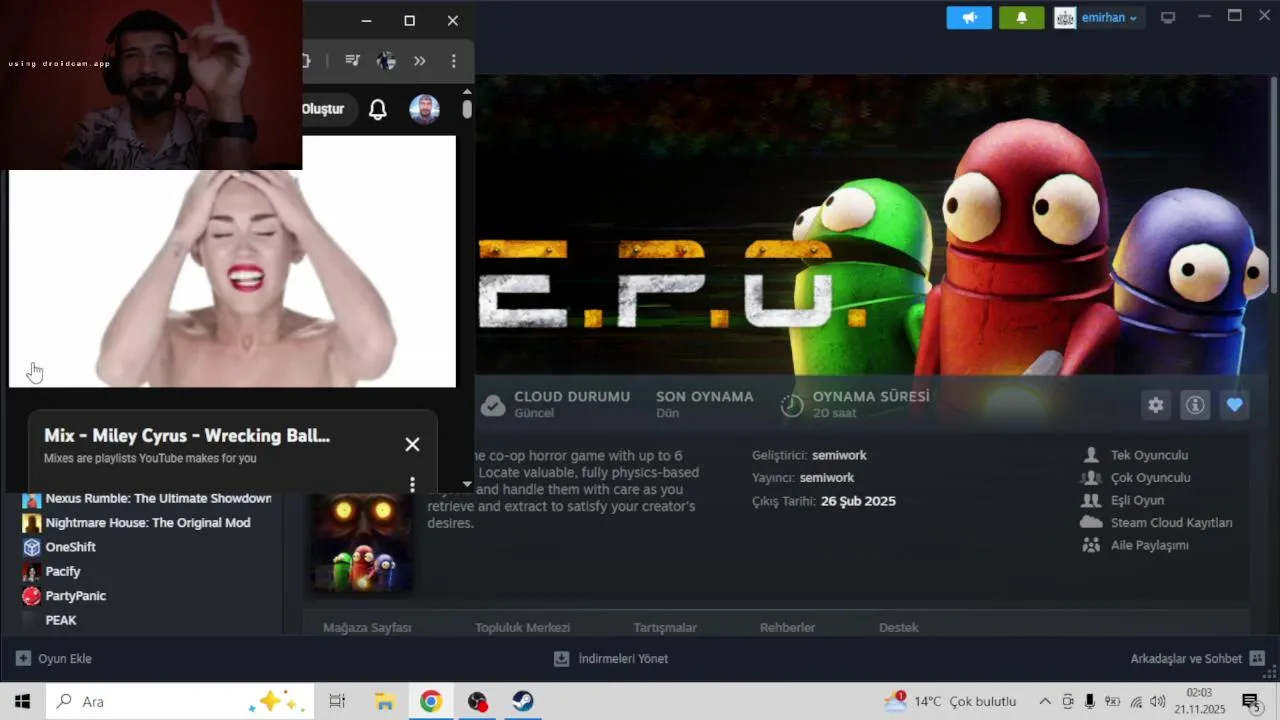The height and width of the screenshot is (720, 1280).
Task: Open Chrome three-dot menu
Action: pyautogui.click(x=453, y=61)
